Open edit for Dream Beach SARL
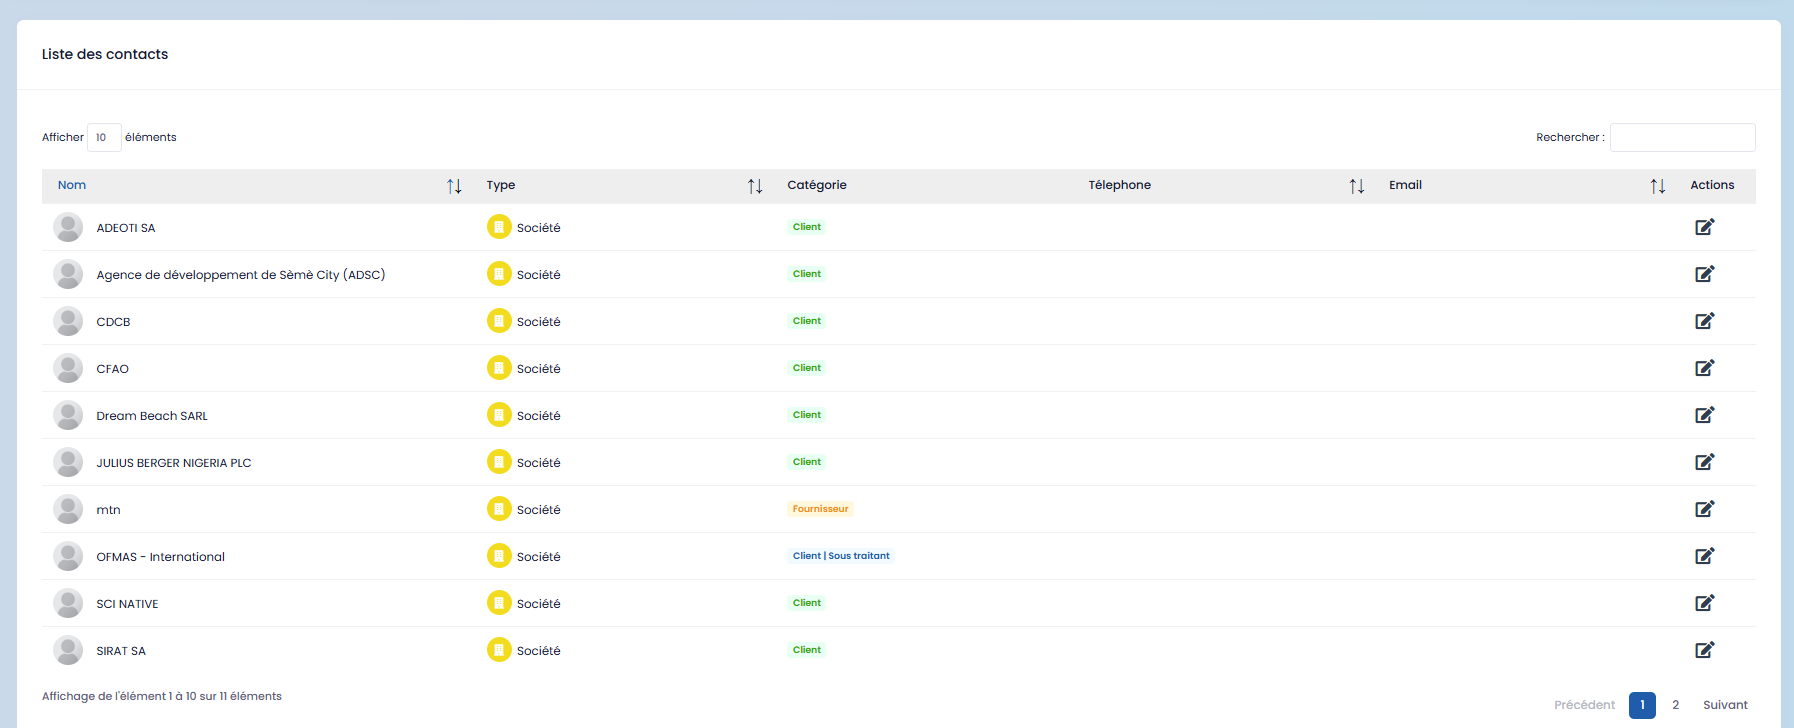The height and width of the screenshot is (728, 1794). coord(1704,415)
